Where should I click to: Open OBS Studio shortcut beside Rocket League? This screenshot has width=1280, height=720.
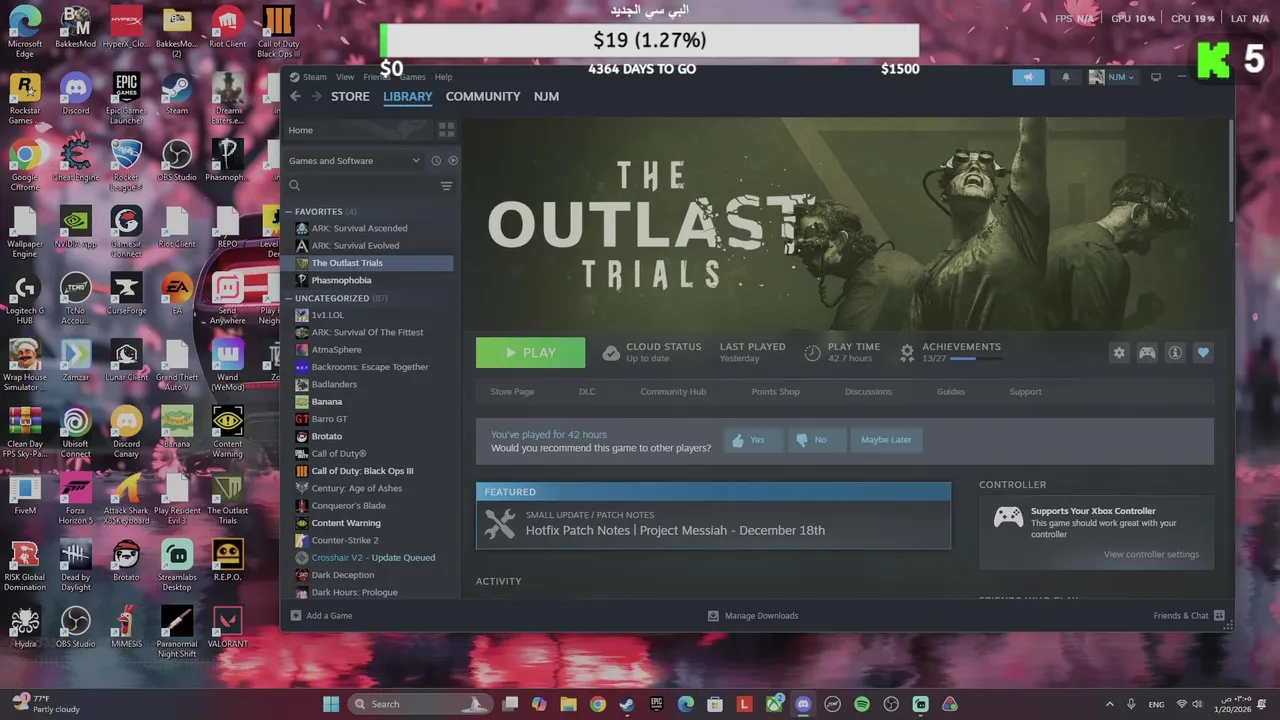click(177, 160)
